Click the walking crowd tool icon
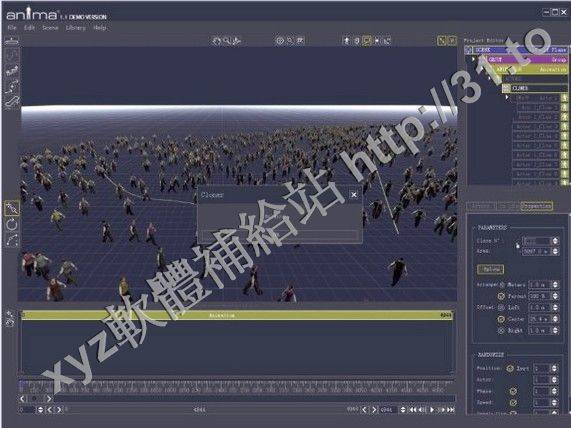 12,70
